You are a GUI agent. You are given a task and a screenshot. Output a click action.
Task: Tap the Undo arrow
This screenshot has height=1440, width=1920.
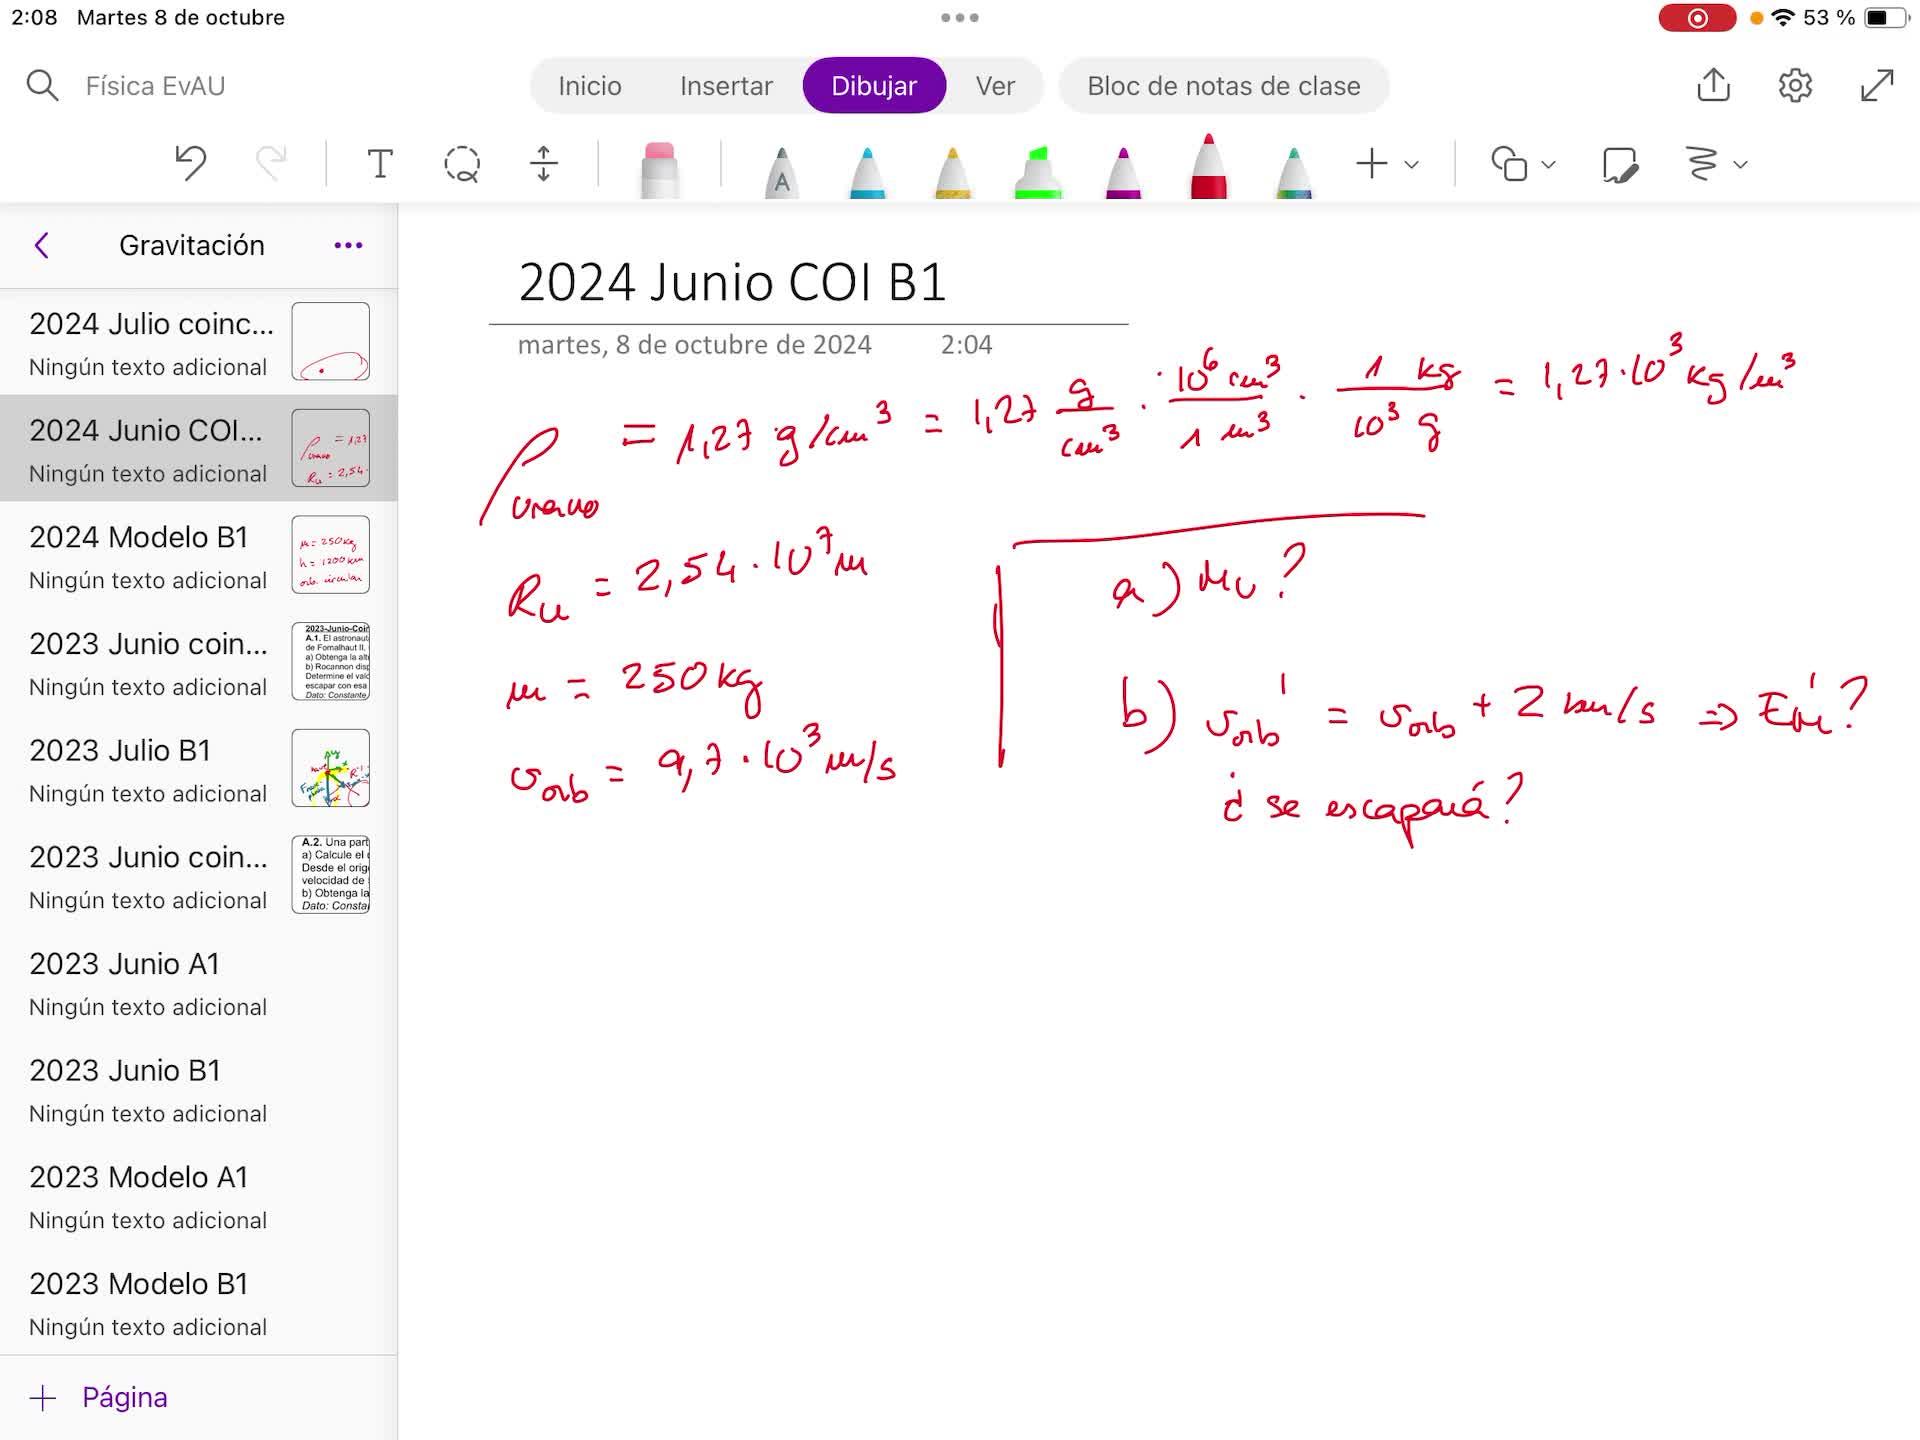tap(190, 163)
